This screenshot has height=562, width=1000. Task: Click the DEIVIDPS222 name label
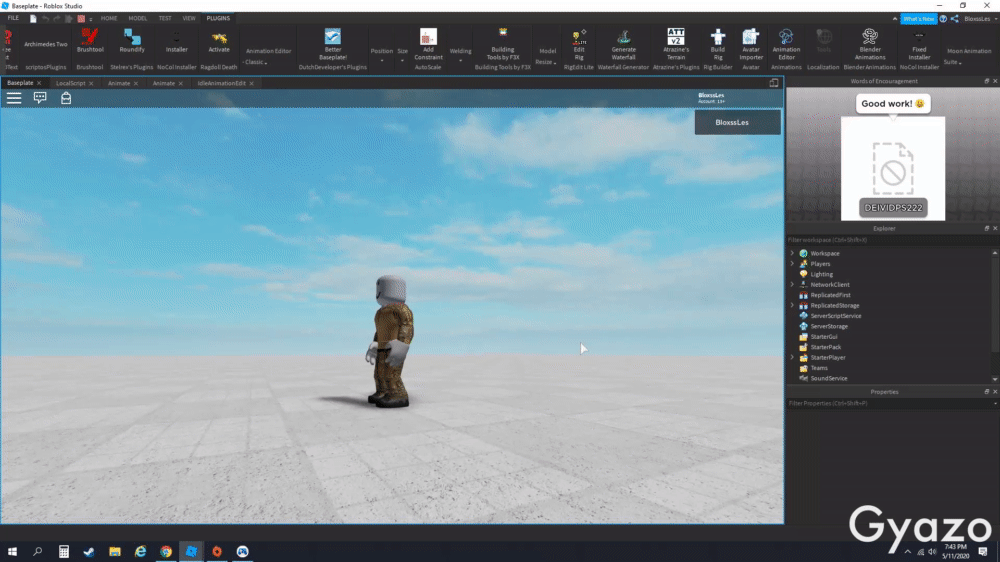pyautogui.click(x=893, y=208)
